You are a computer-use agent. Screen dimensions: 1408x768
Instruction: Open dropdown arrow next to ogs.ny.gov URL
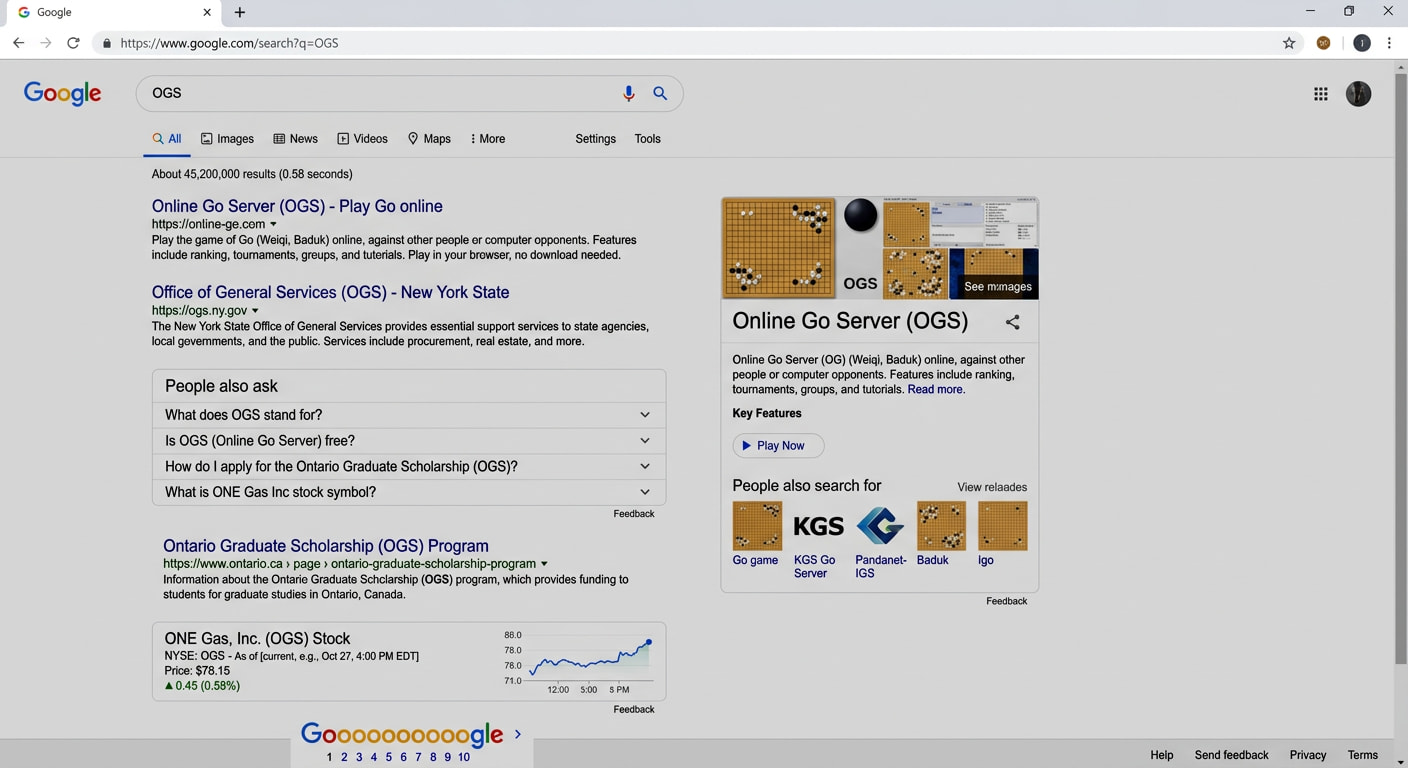pos(255,311)
